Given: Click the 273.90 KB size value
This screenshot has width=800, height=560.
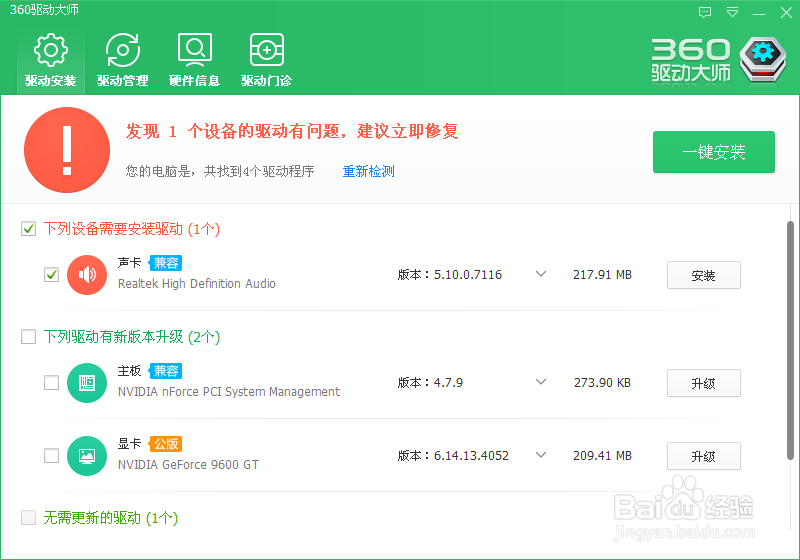Looking at the screenshot, I should [602, 383].
